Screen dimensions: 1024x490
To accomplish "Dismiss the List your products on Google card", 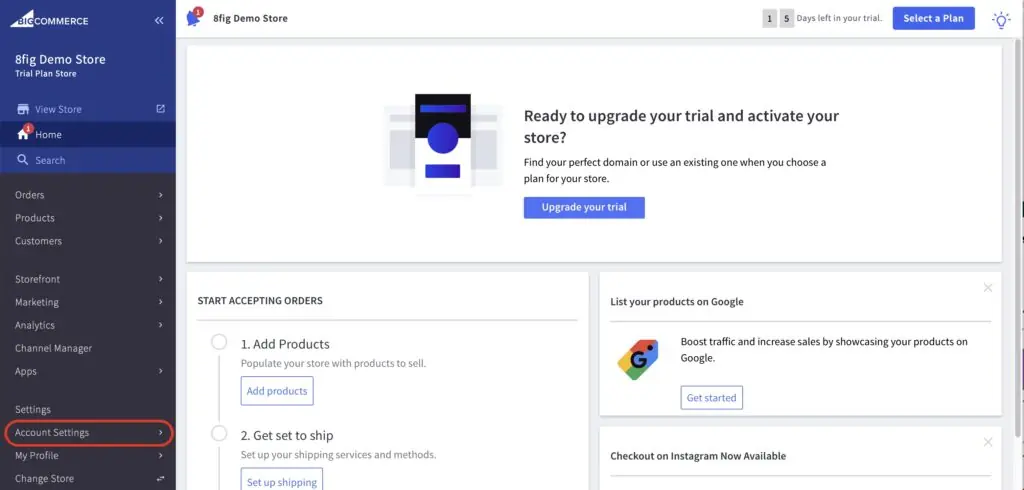I will click(987, 287).
